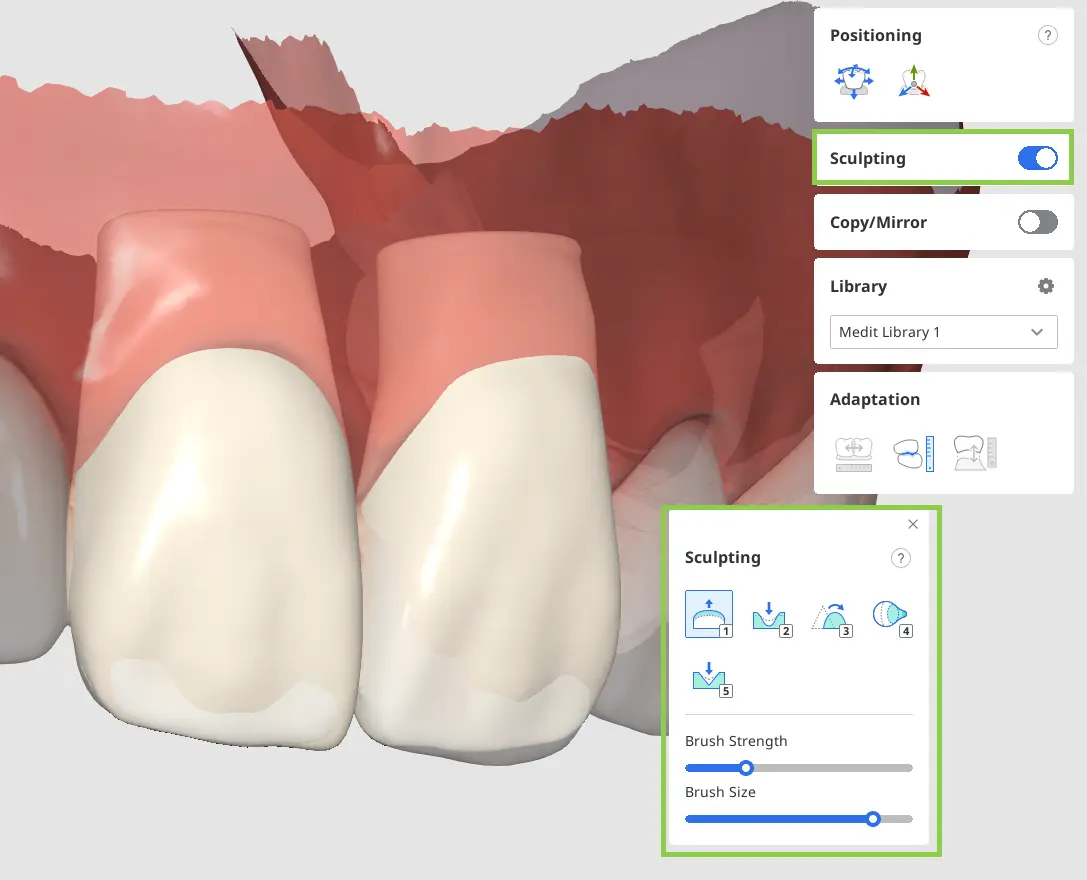Select sculpting tool 5 (groove)

(711, 678)
